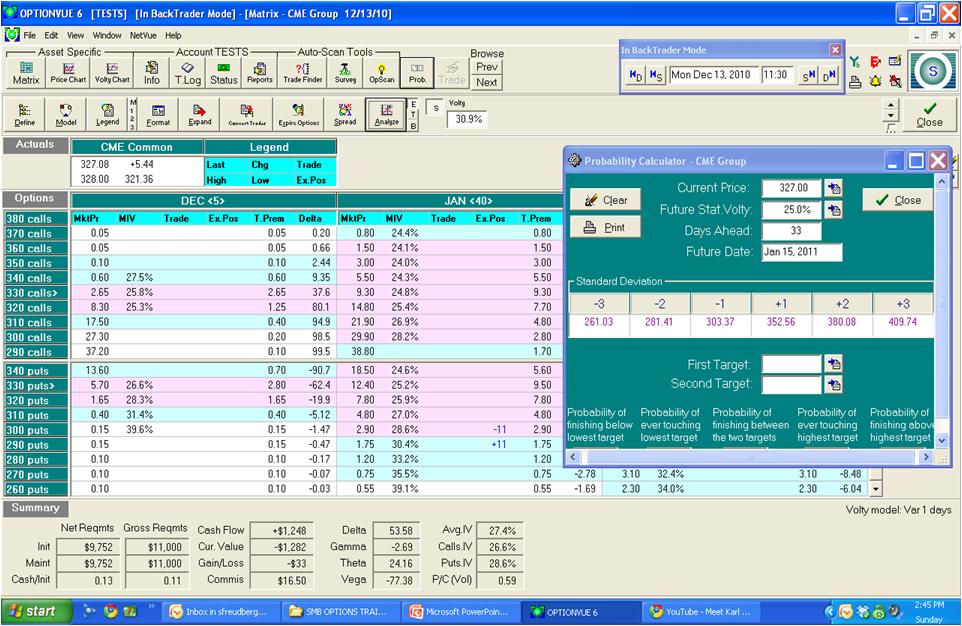The height and width of the screenshot is (626, 962).
Task: Select the 300 puts row label
Action: point(36,430)
